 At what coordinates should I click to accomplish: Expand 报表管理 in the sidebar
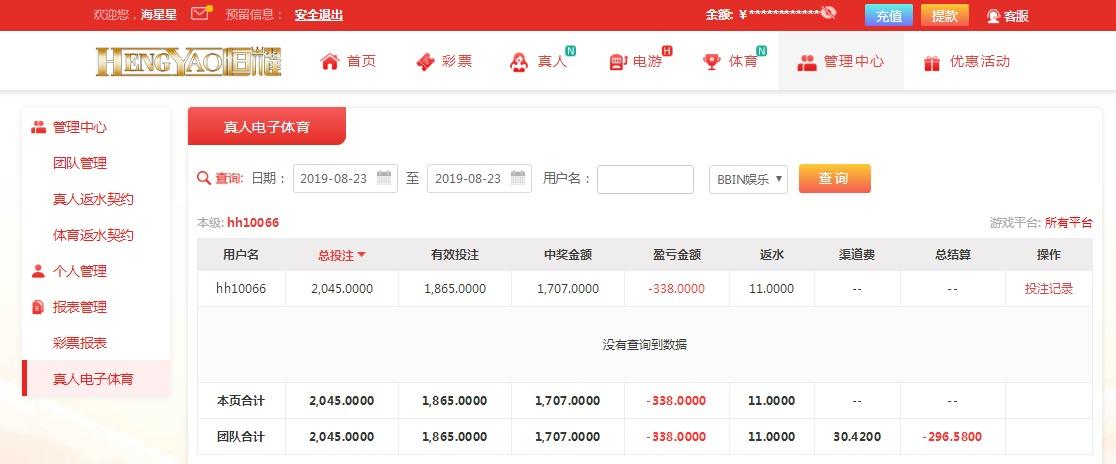point(80,307)
